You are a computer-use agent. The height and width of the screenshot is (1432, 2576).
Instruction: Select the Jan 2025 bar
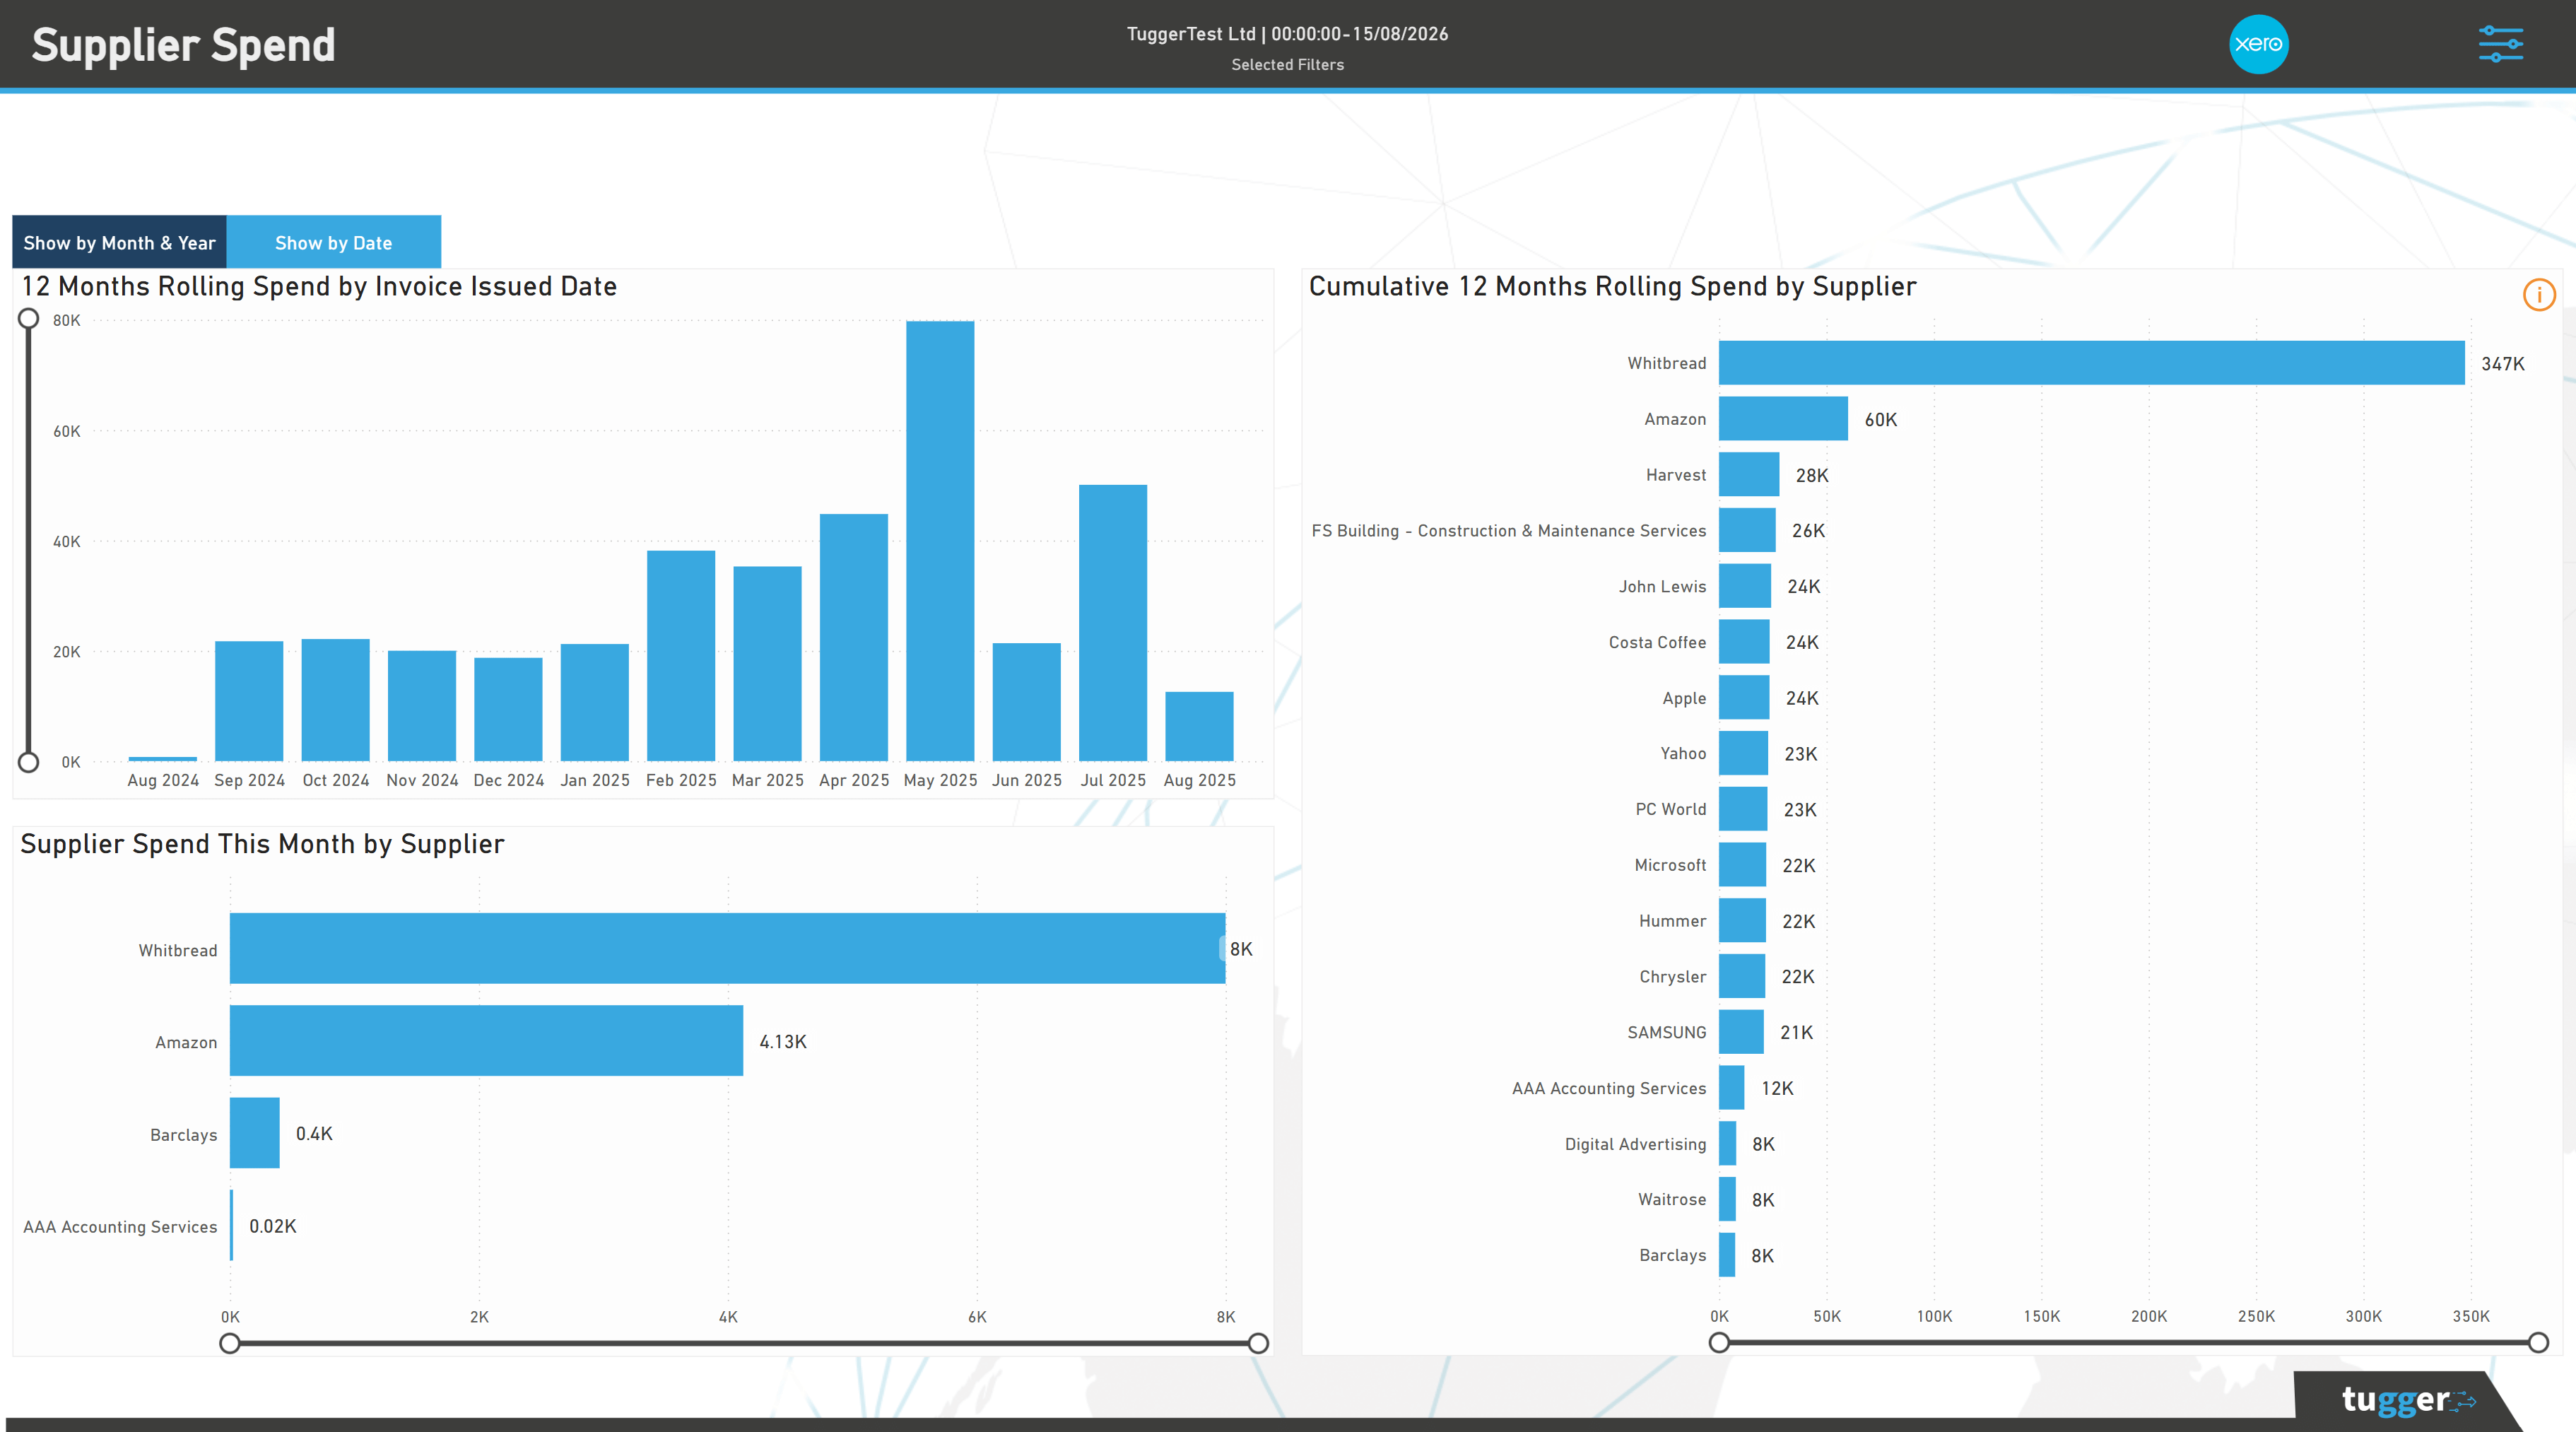(595, 702)
